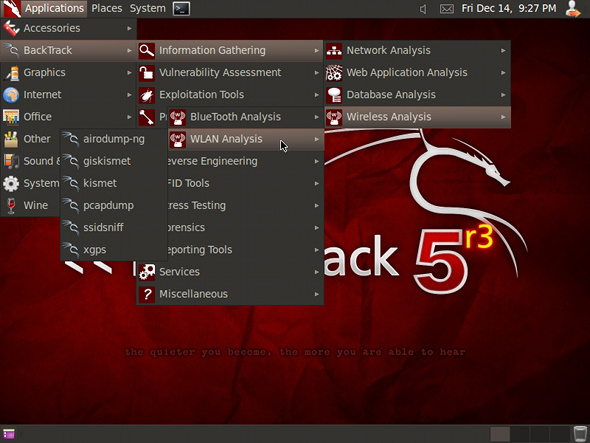Expand the Network Analysis submenu arrow
590x443 pixels.
[x=503, y=50]
